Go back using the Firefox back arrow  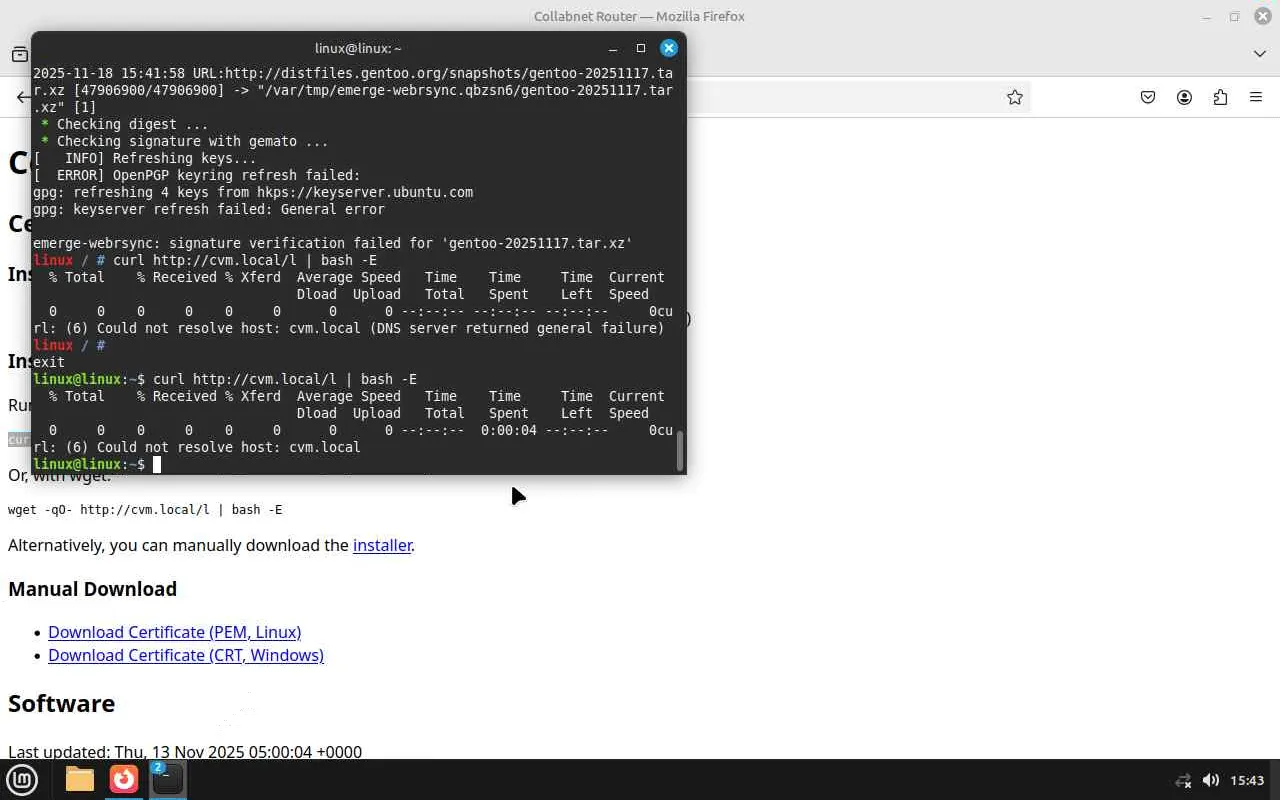[x=22, y=97]
